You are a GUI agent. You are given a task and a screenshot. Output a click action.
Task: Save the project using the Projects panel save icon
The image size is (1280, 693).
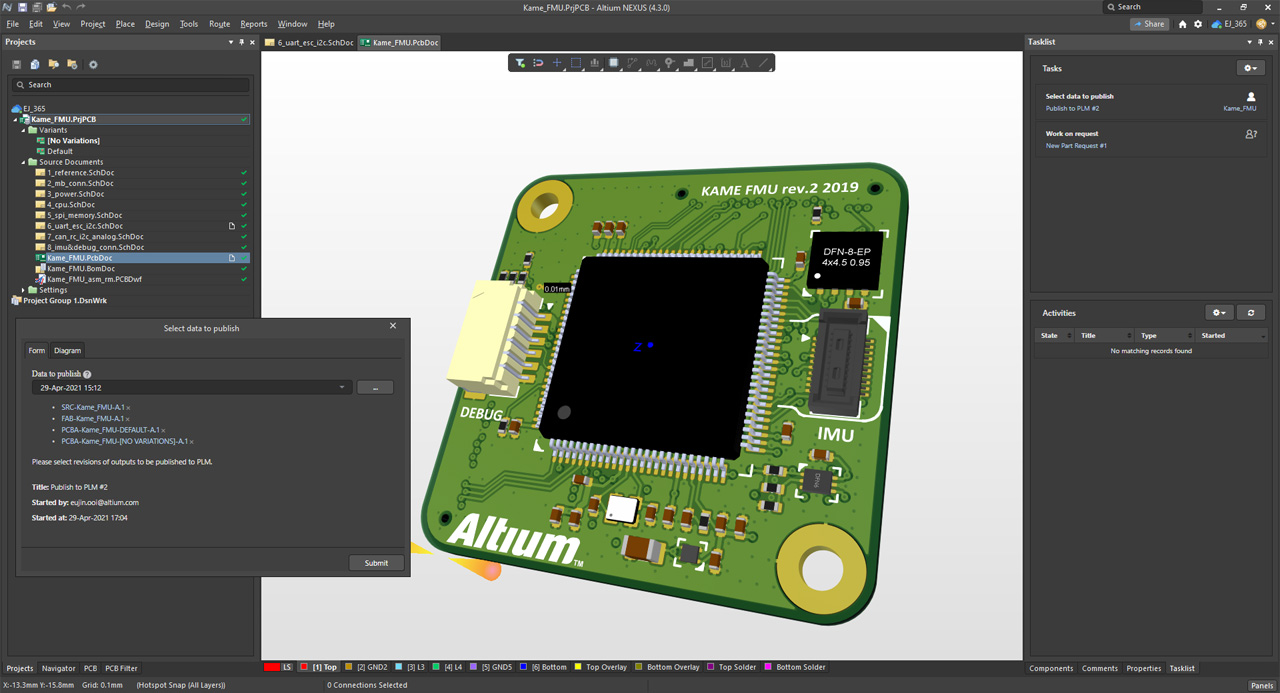pyautogui.click(x=16, y=64)
